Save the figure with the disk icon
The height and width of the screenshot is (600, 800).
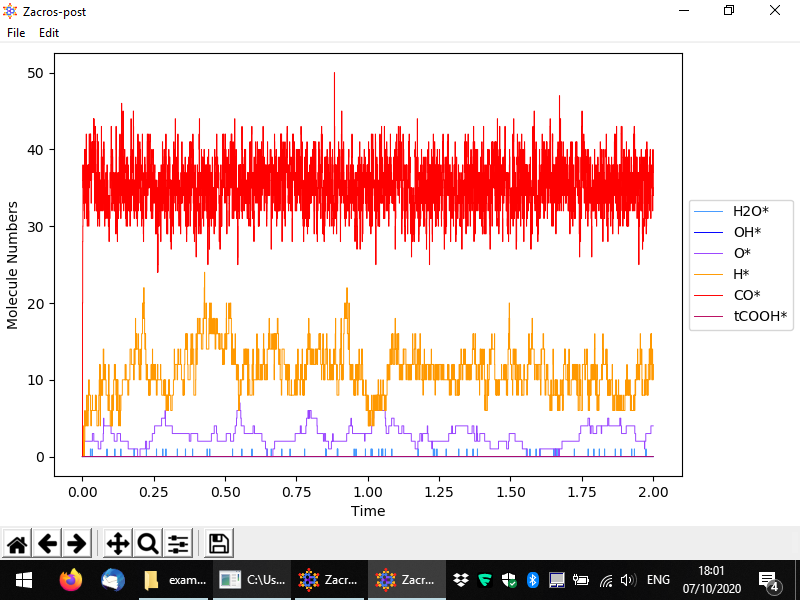click(219, 544)
